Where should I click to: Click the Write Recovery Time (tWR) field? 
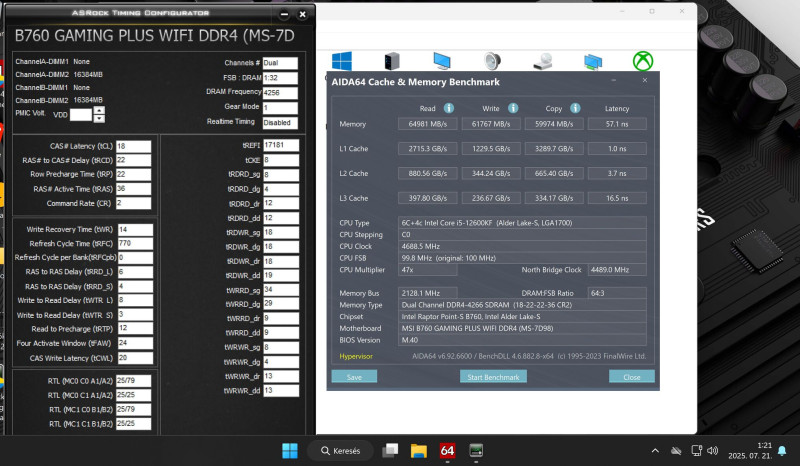(135, 230)
